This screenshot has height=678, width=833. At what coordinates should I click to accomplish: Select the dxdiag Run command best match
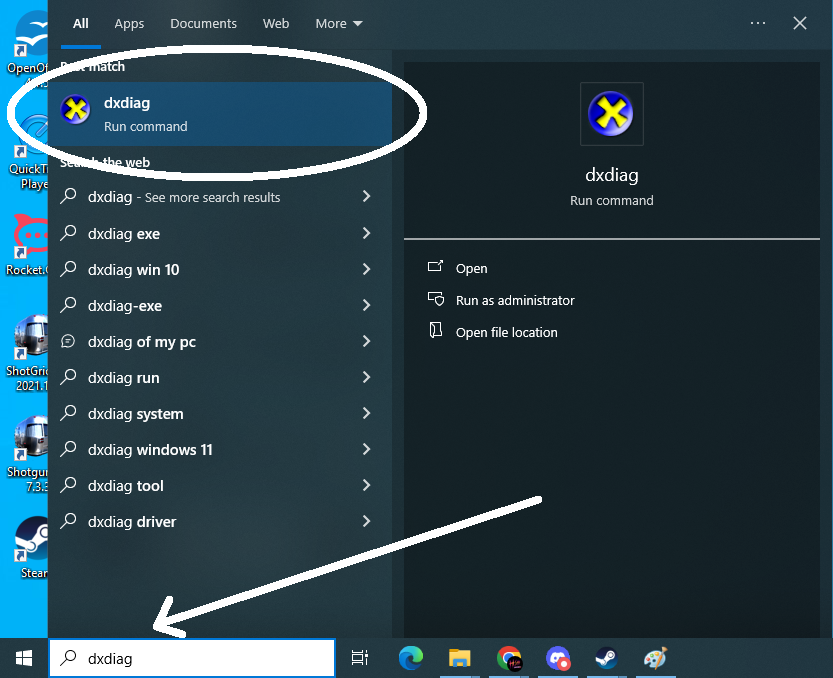(220, 114)
